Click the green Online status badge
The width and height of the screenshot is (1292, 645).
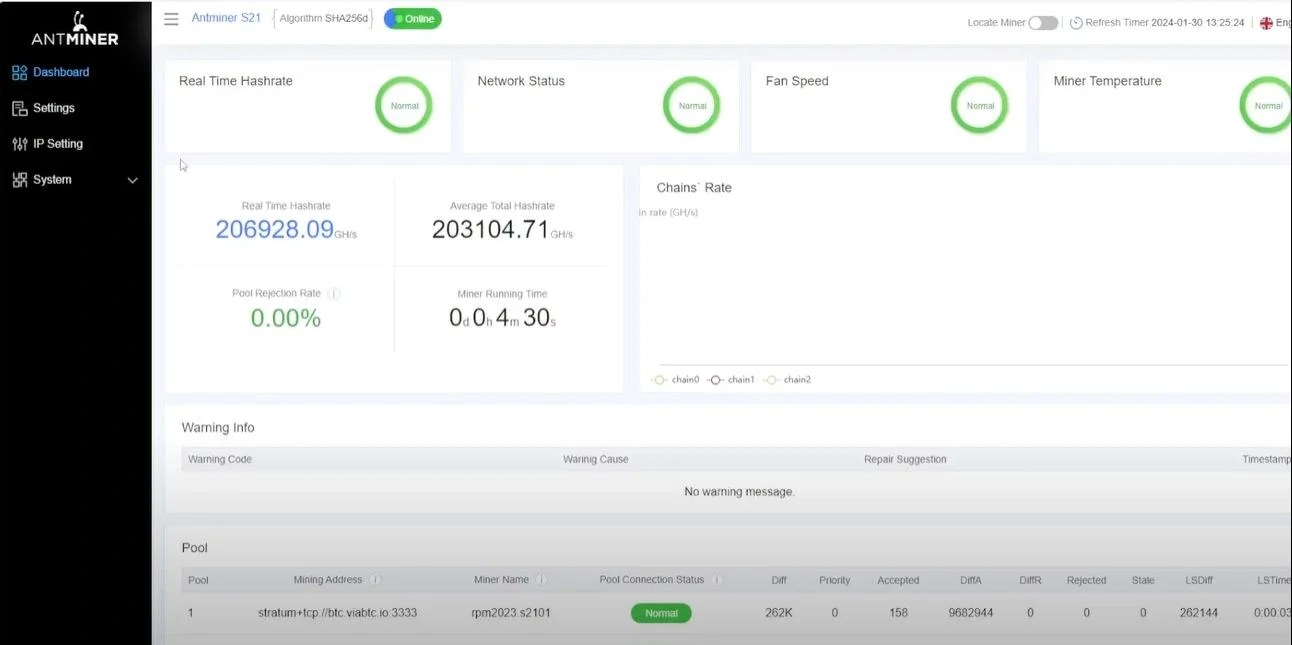412,19
